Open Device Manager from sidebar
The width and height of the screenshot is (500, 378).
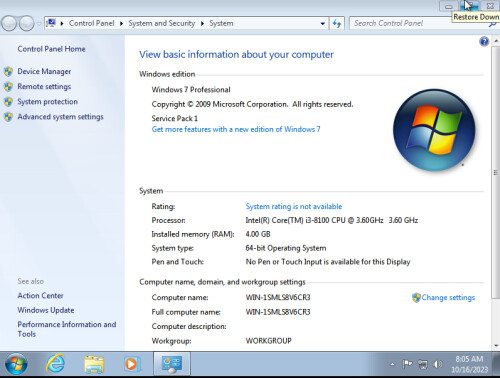pos(44,71)
